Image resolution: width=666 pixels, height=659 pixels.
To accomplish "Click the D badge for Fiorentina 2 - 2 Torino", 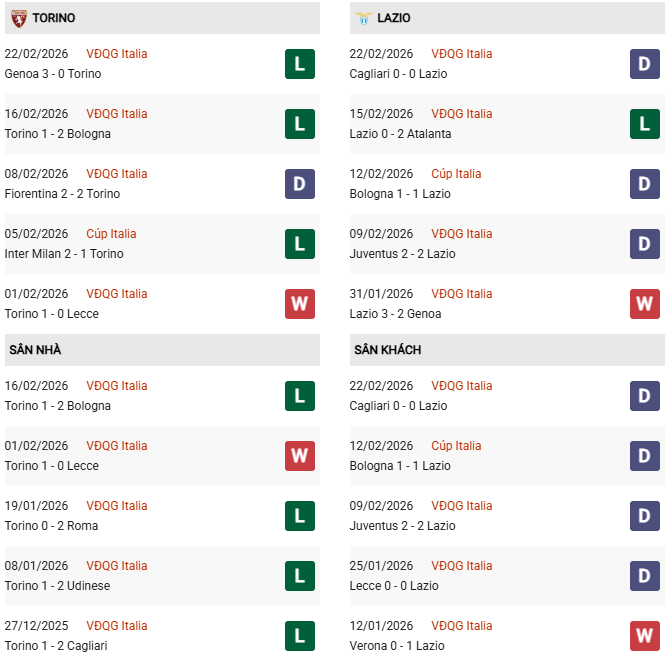I will [300, 184].
